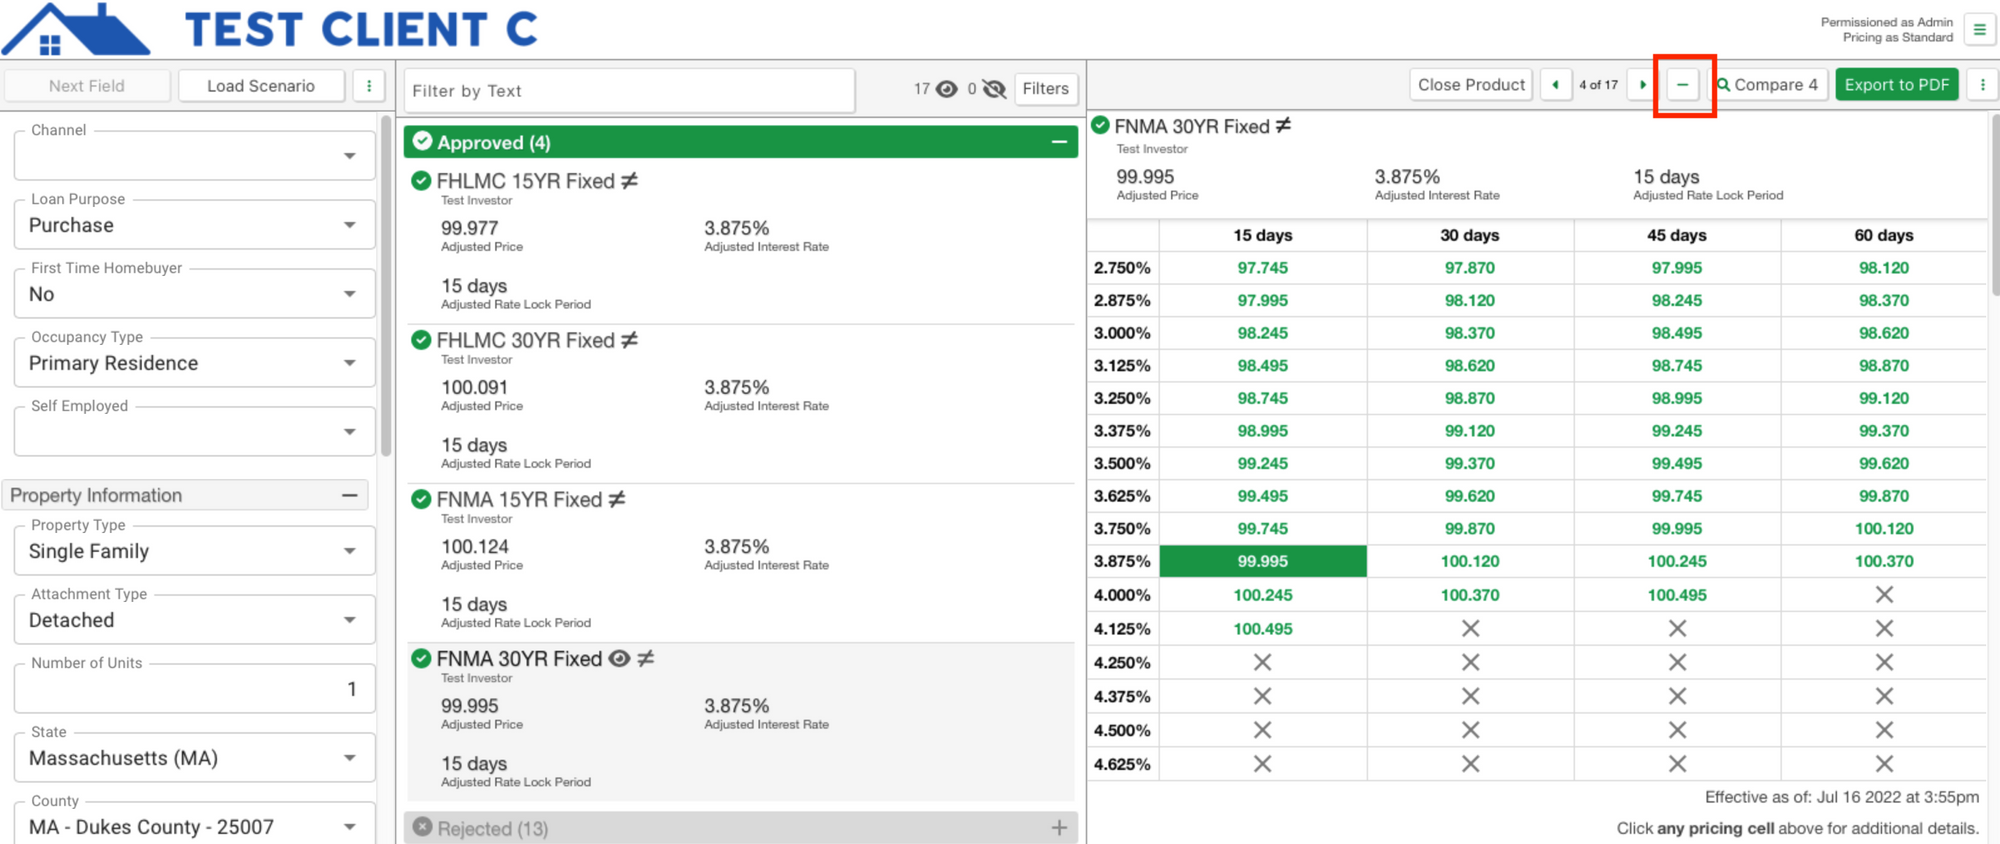
Task: Open the Loan Purpose dropdown
Action: [x=195, y=225]
